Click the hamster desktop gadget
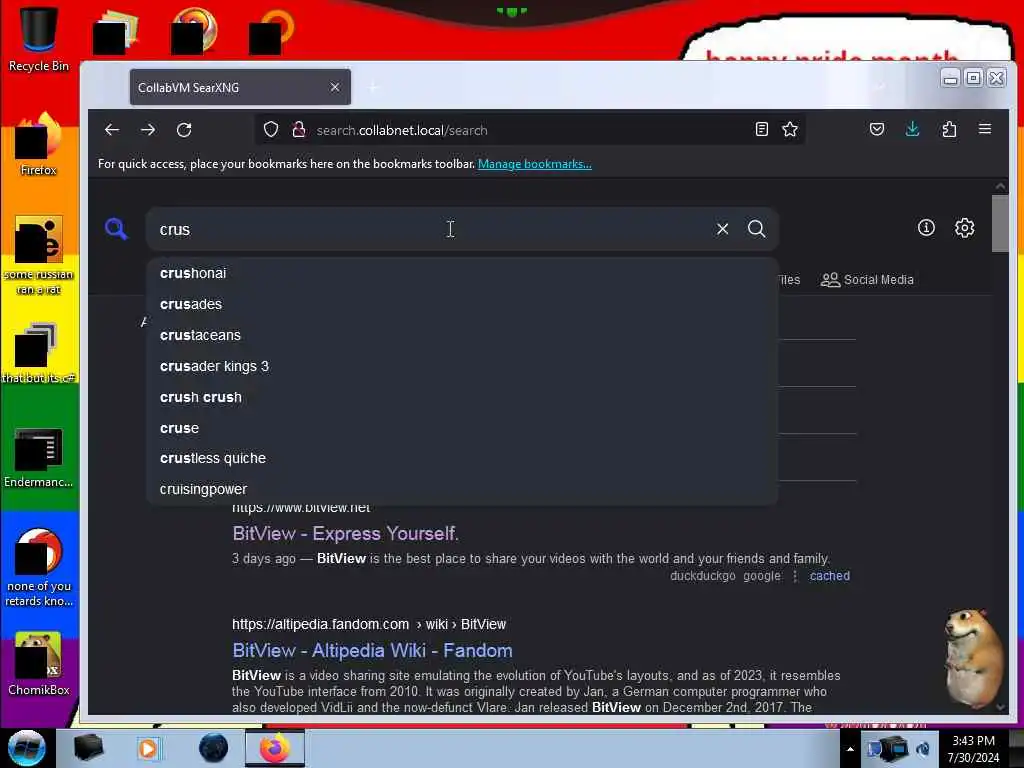The height and width of the screenshot is (768, 1024). [x=972, y=658]
